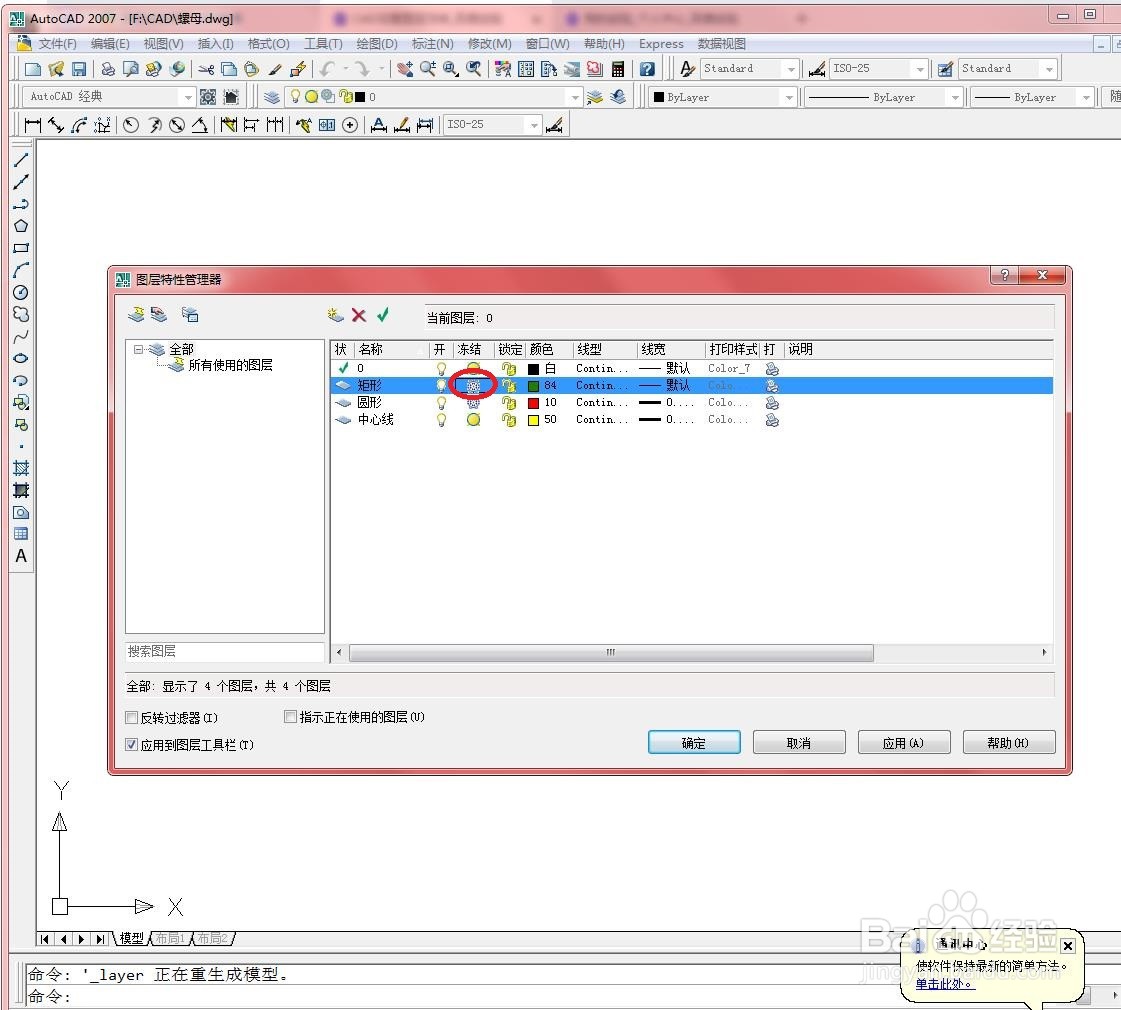
Task: Uncheck the 应用到图层工具栏 checkbox
Action: coord(132,744)
